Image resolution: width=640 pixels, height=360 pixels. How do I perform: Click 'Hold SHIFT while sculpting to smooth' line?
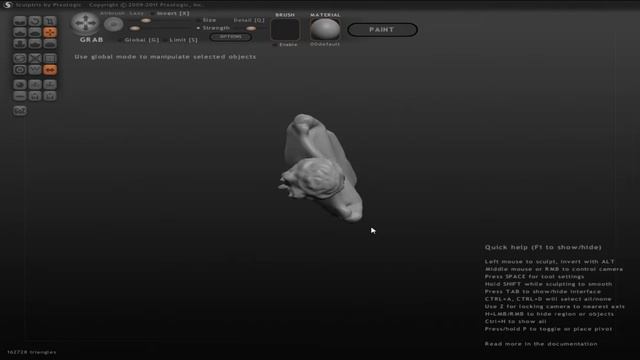(548, 284)
